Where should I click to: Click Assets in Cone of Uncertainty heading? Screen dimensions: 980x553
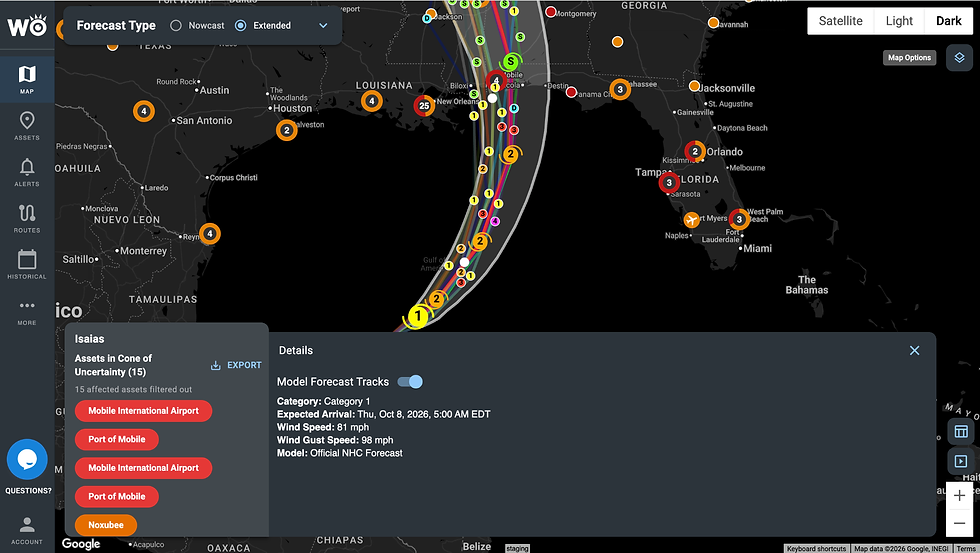113,365
